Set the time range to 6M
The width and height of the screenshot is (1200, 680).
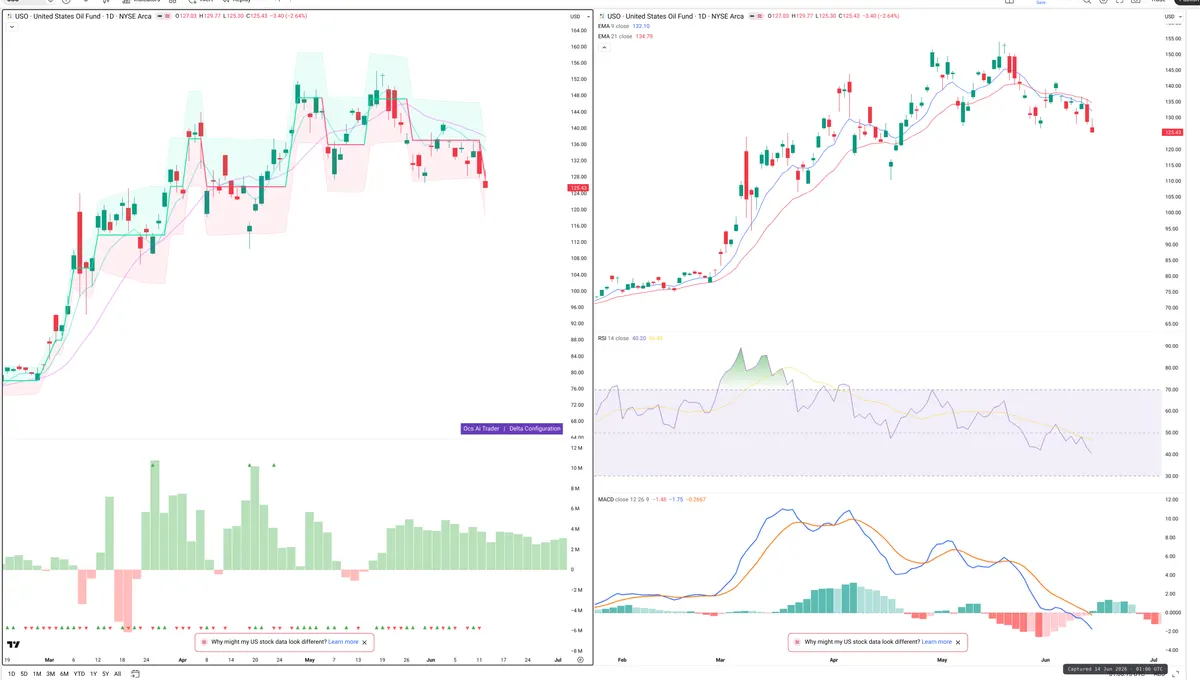(x=64, y=674)
